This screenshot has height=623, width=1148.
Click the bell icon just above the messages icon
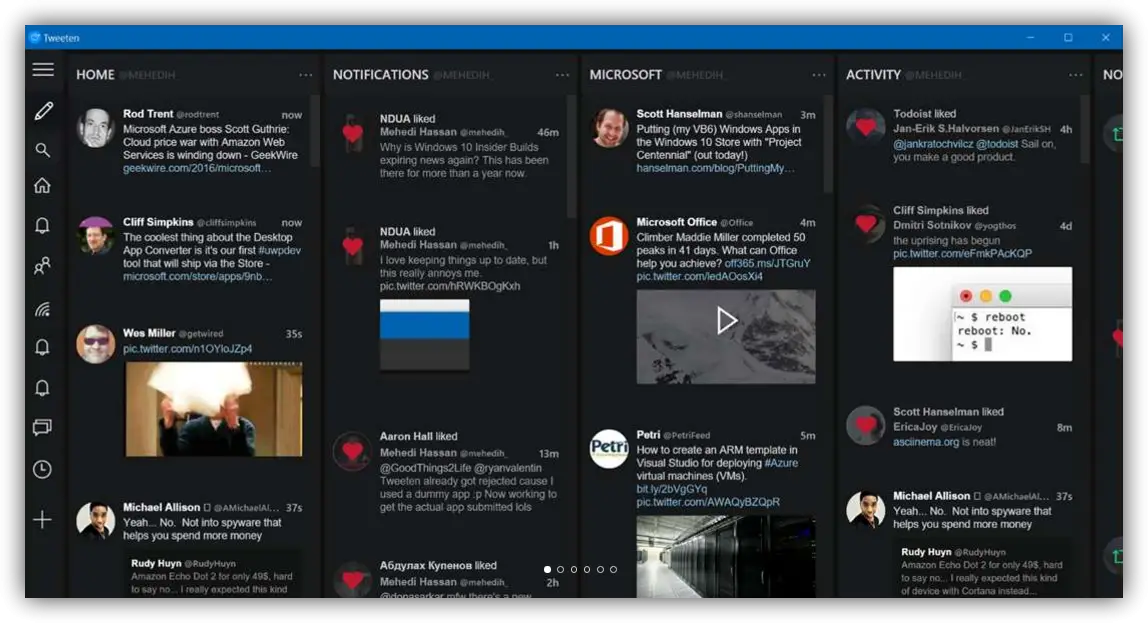(42, 387)
